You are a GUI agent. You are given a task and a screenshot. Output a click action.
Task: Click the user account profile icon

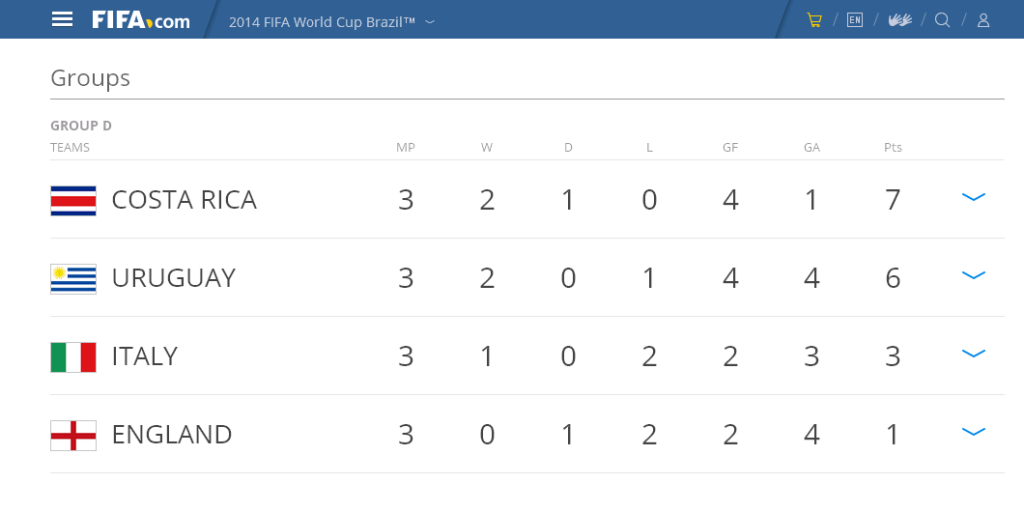[x=983, y=20]
